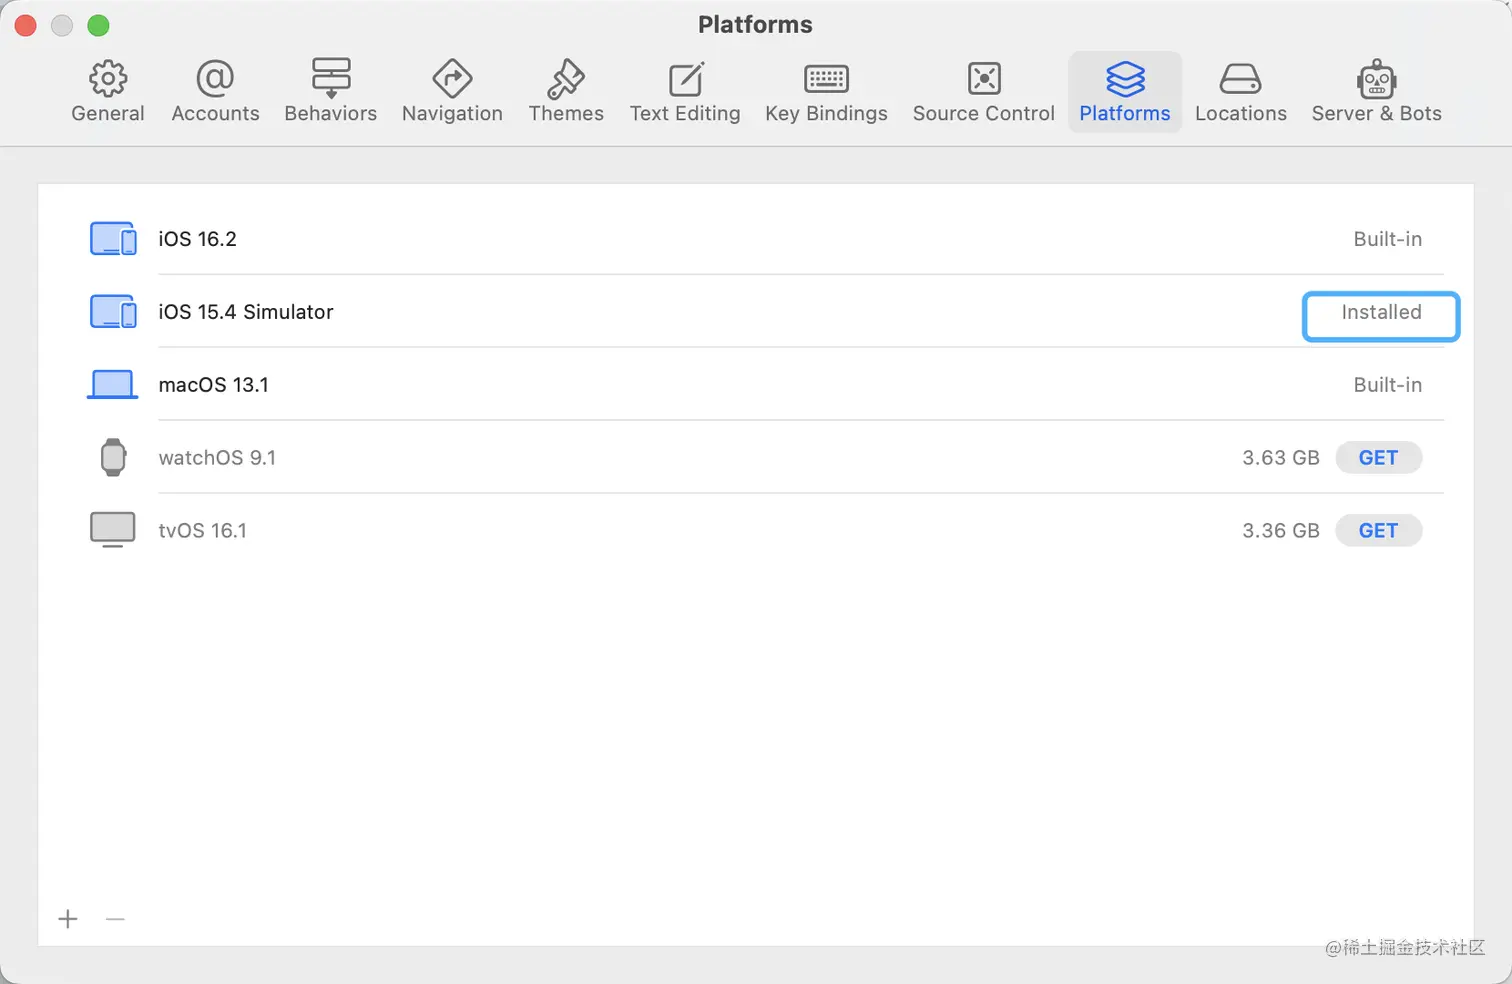The width and height of the screenshot is (1512, 984).
Task: Open the Locations drive icon
Action: click(1241, 78)
